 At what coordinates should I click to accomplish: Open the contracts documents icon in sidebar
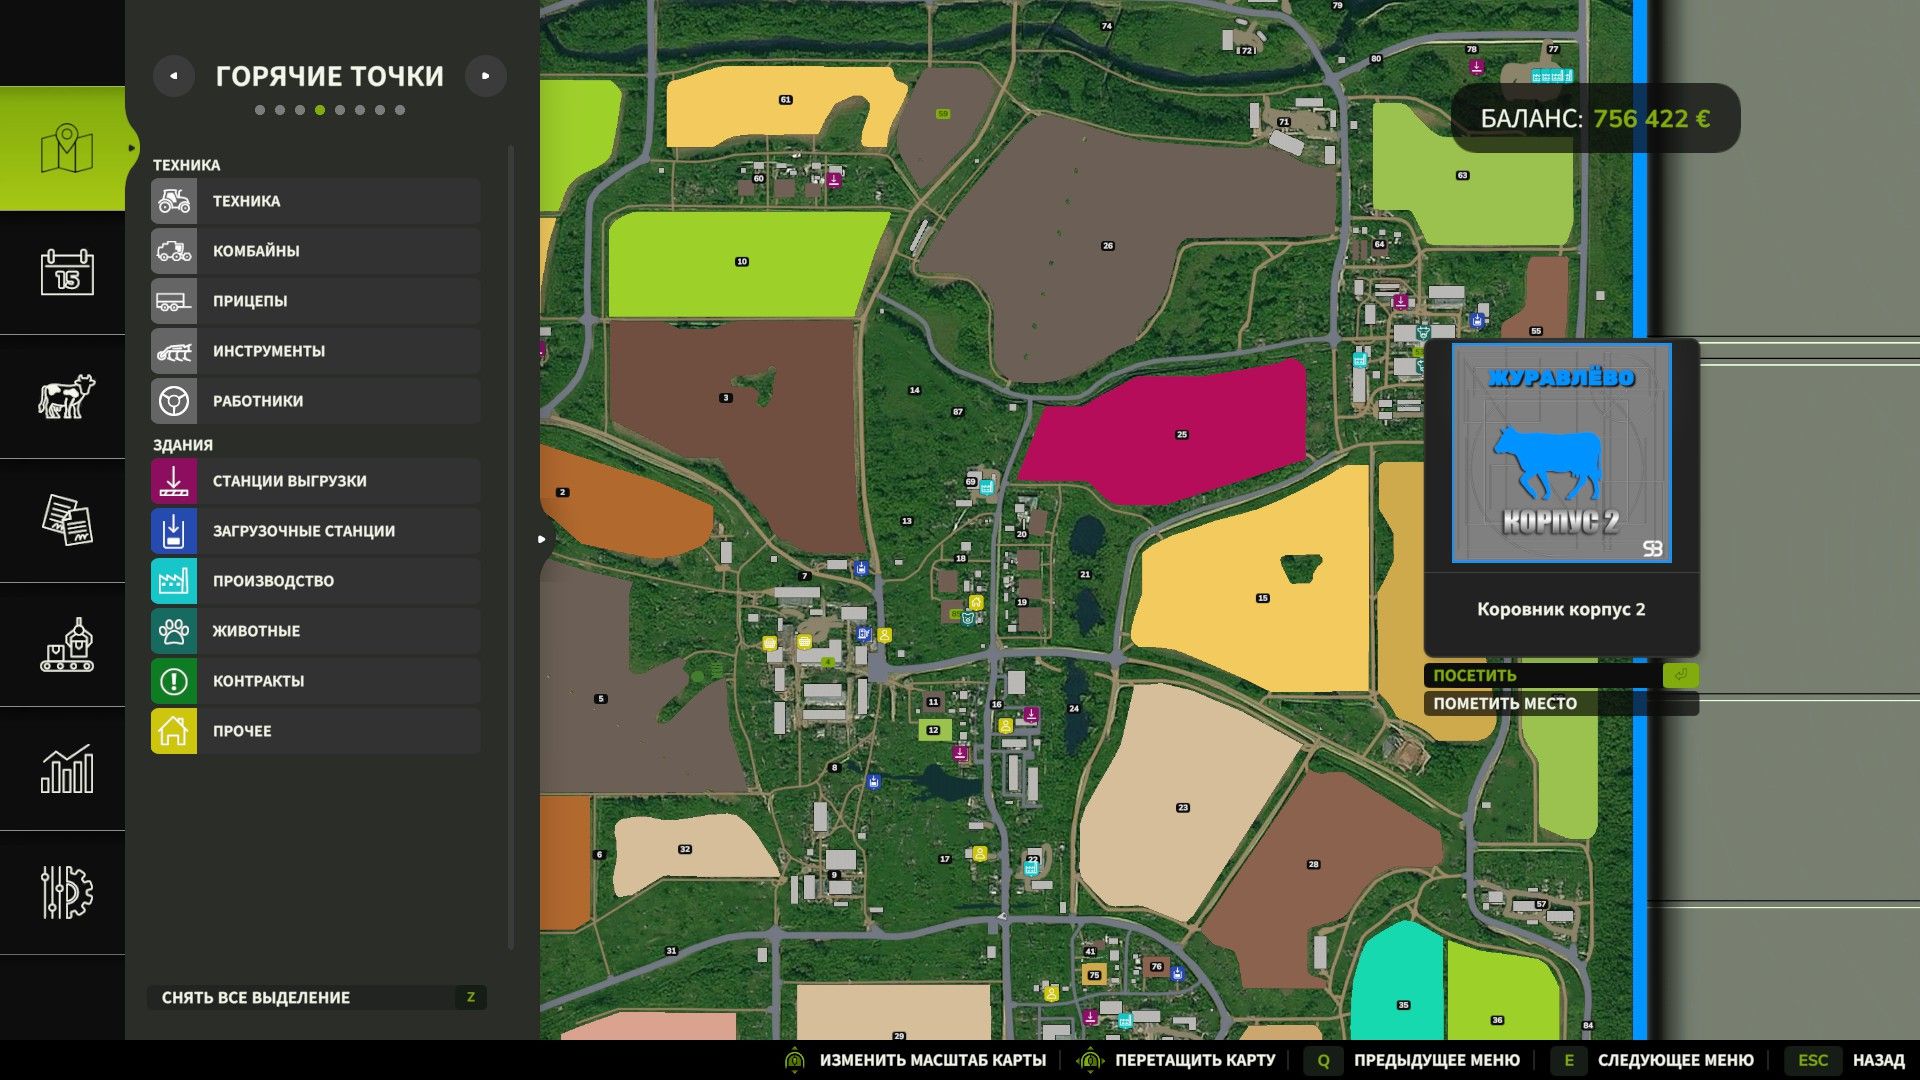pyautogui.click(x=66, y=520)
